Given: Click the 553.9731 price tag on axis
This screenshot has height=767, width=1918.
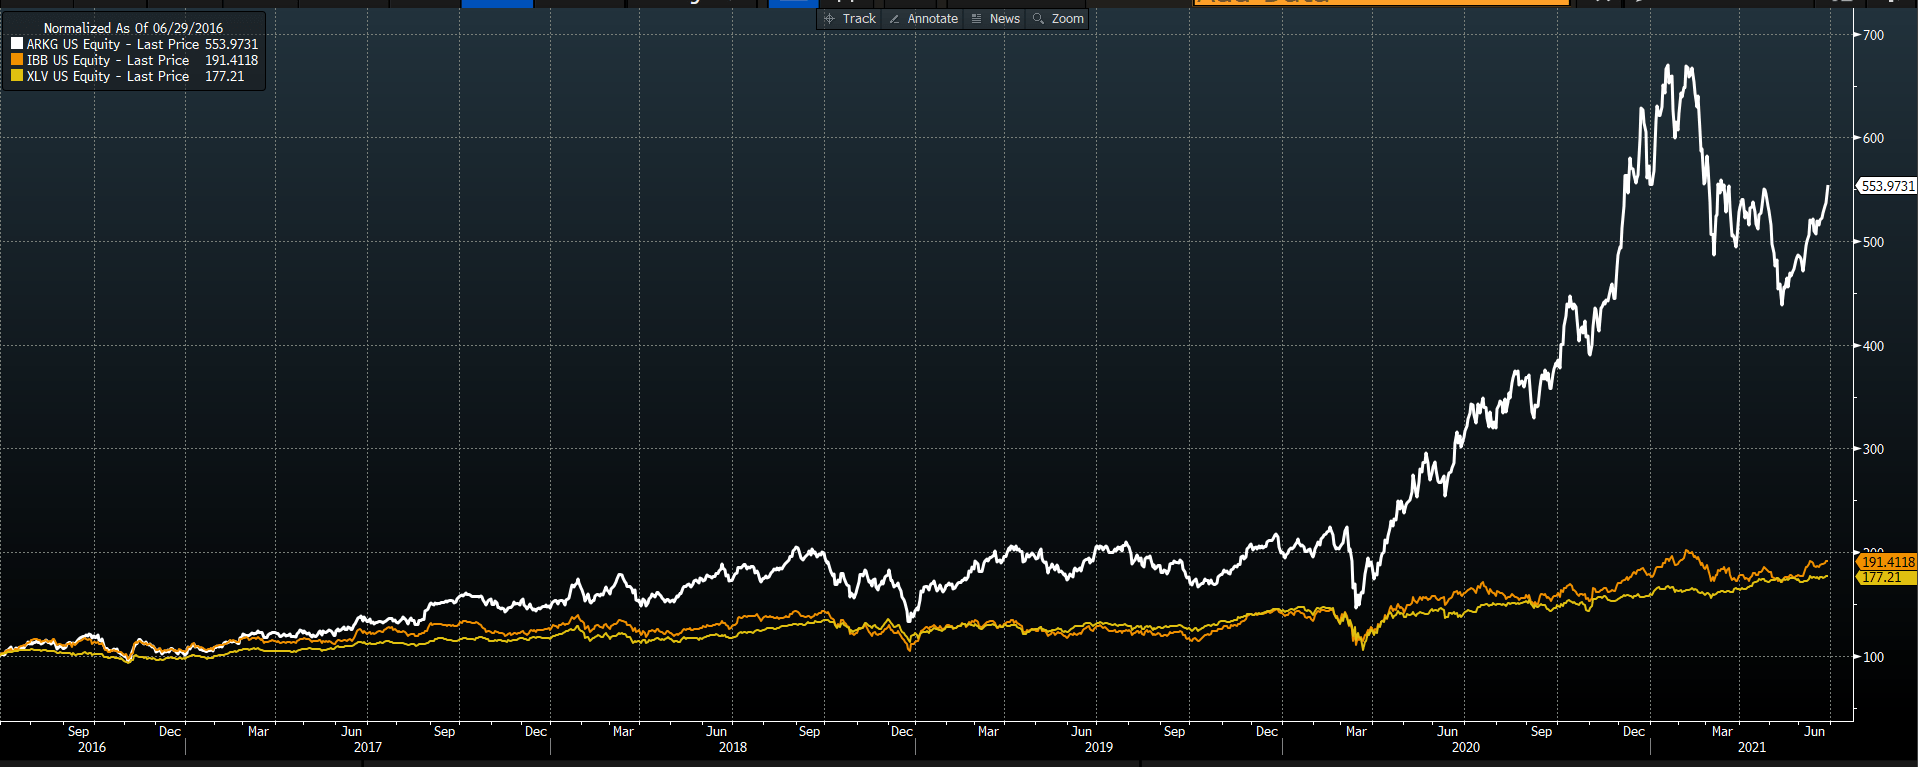Looking at the screenshot, I should [1887, 186].
